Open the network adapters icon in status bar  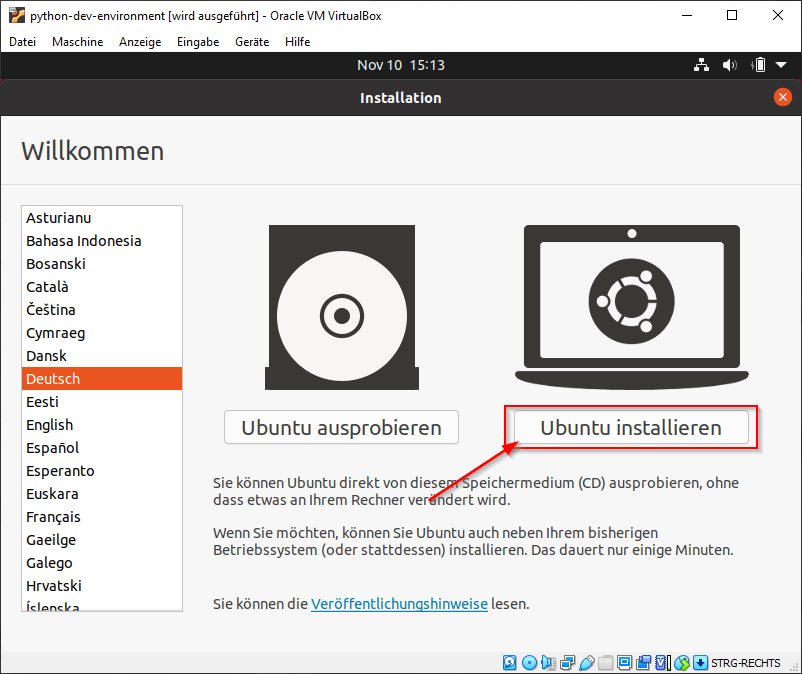pos(567,662)
